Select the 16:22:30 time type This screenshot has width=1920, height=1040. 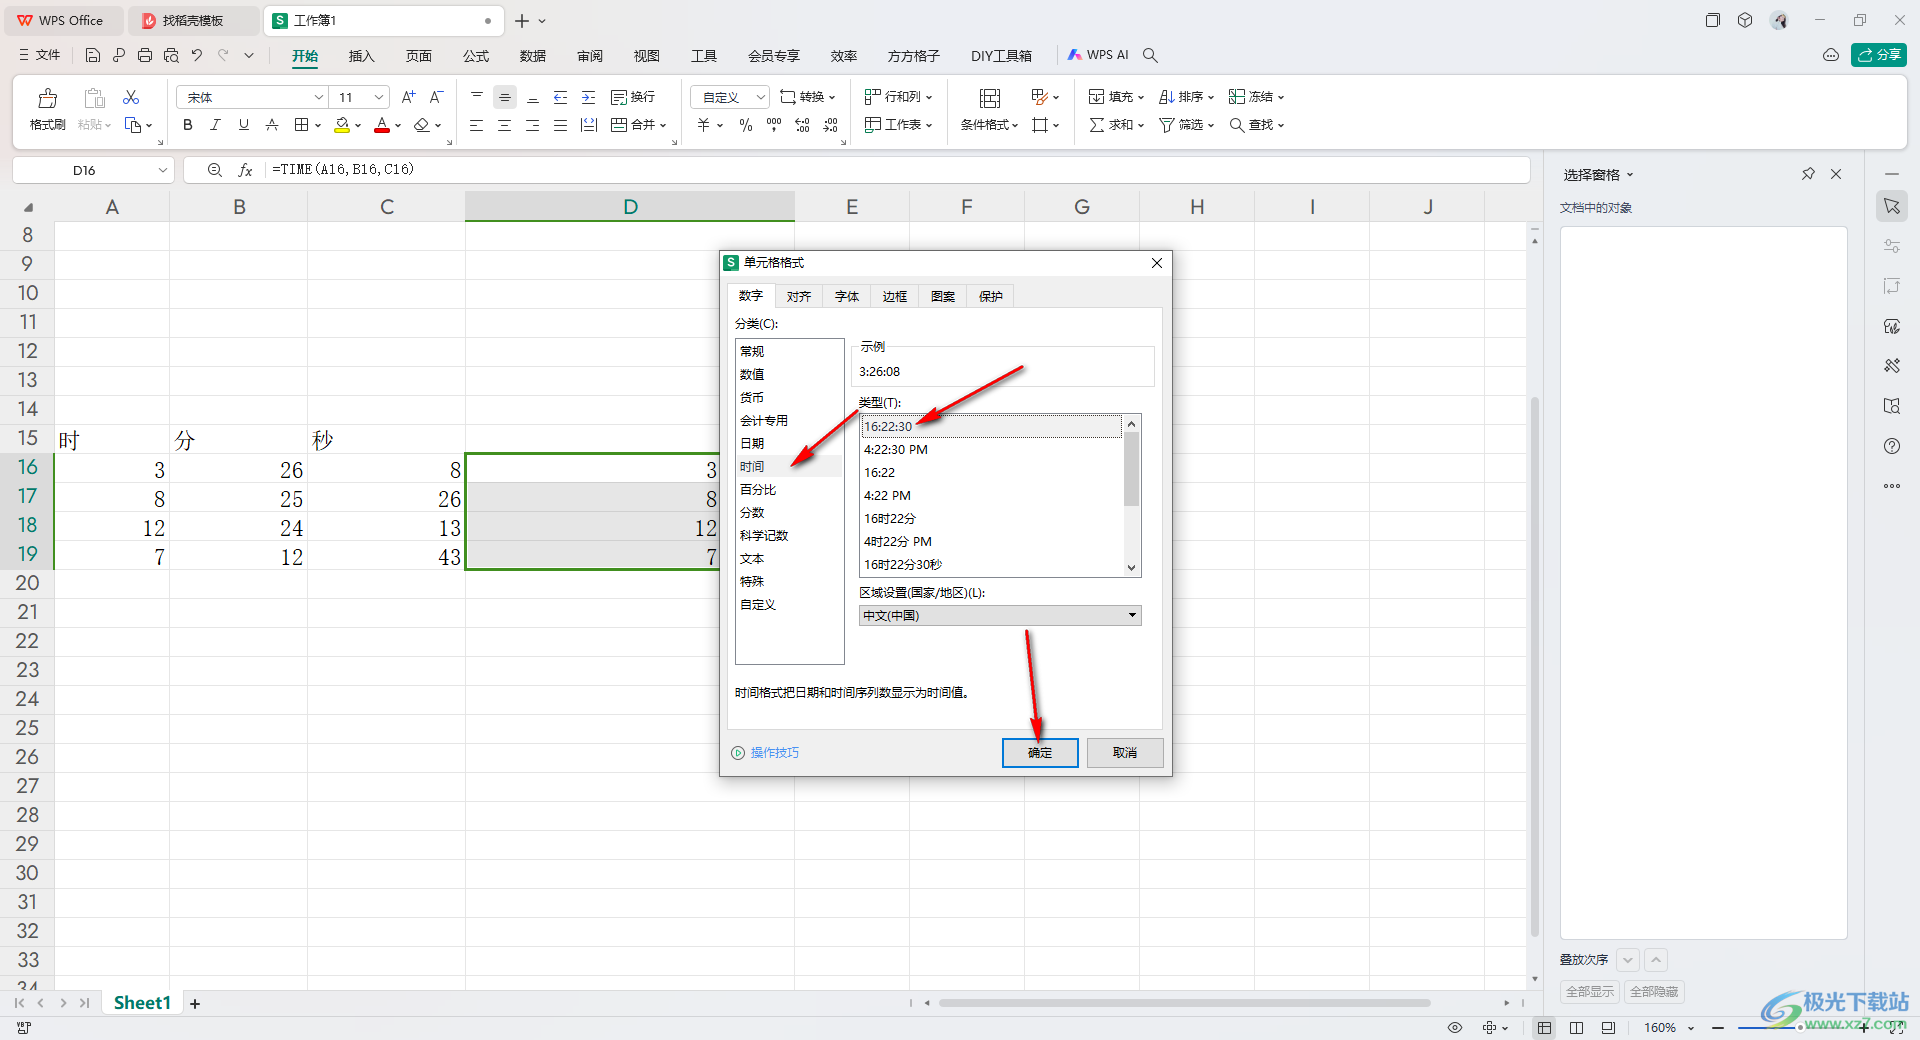click(991, 426)
